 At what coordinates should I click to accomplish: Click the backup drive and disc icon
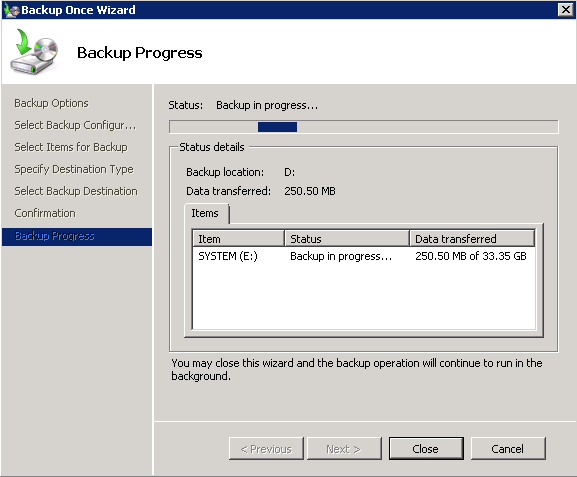pyautogui.click(x=34, y=52)
